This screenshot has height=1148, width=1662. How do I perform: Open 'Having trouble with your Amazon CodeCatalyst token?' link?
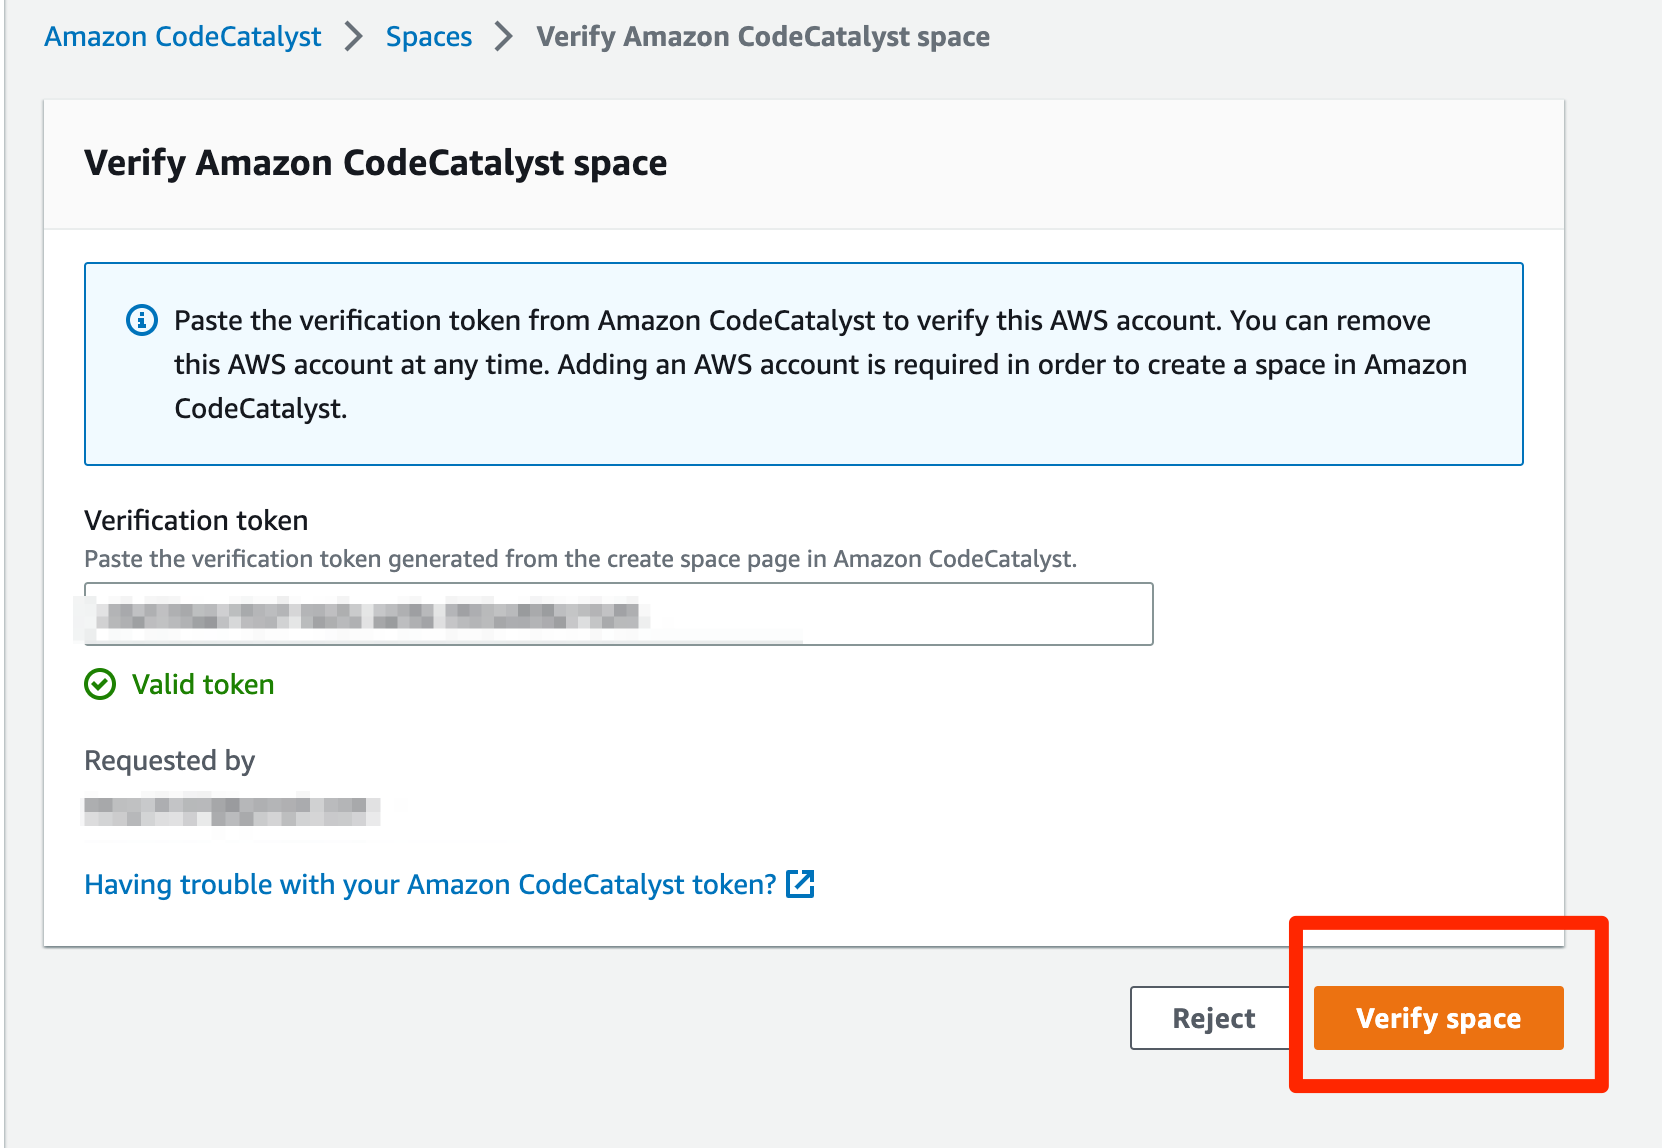point(428,884)
